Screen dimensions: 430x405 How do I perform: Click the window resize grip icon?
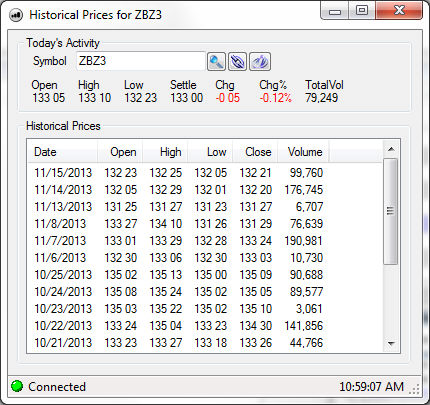click(x=414, y=389)
